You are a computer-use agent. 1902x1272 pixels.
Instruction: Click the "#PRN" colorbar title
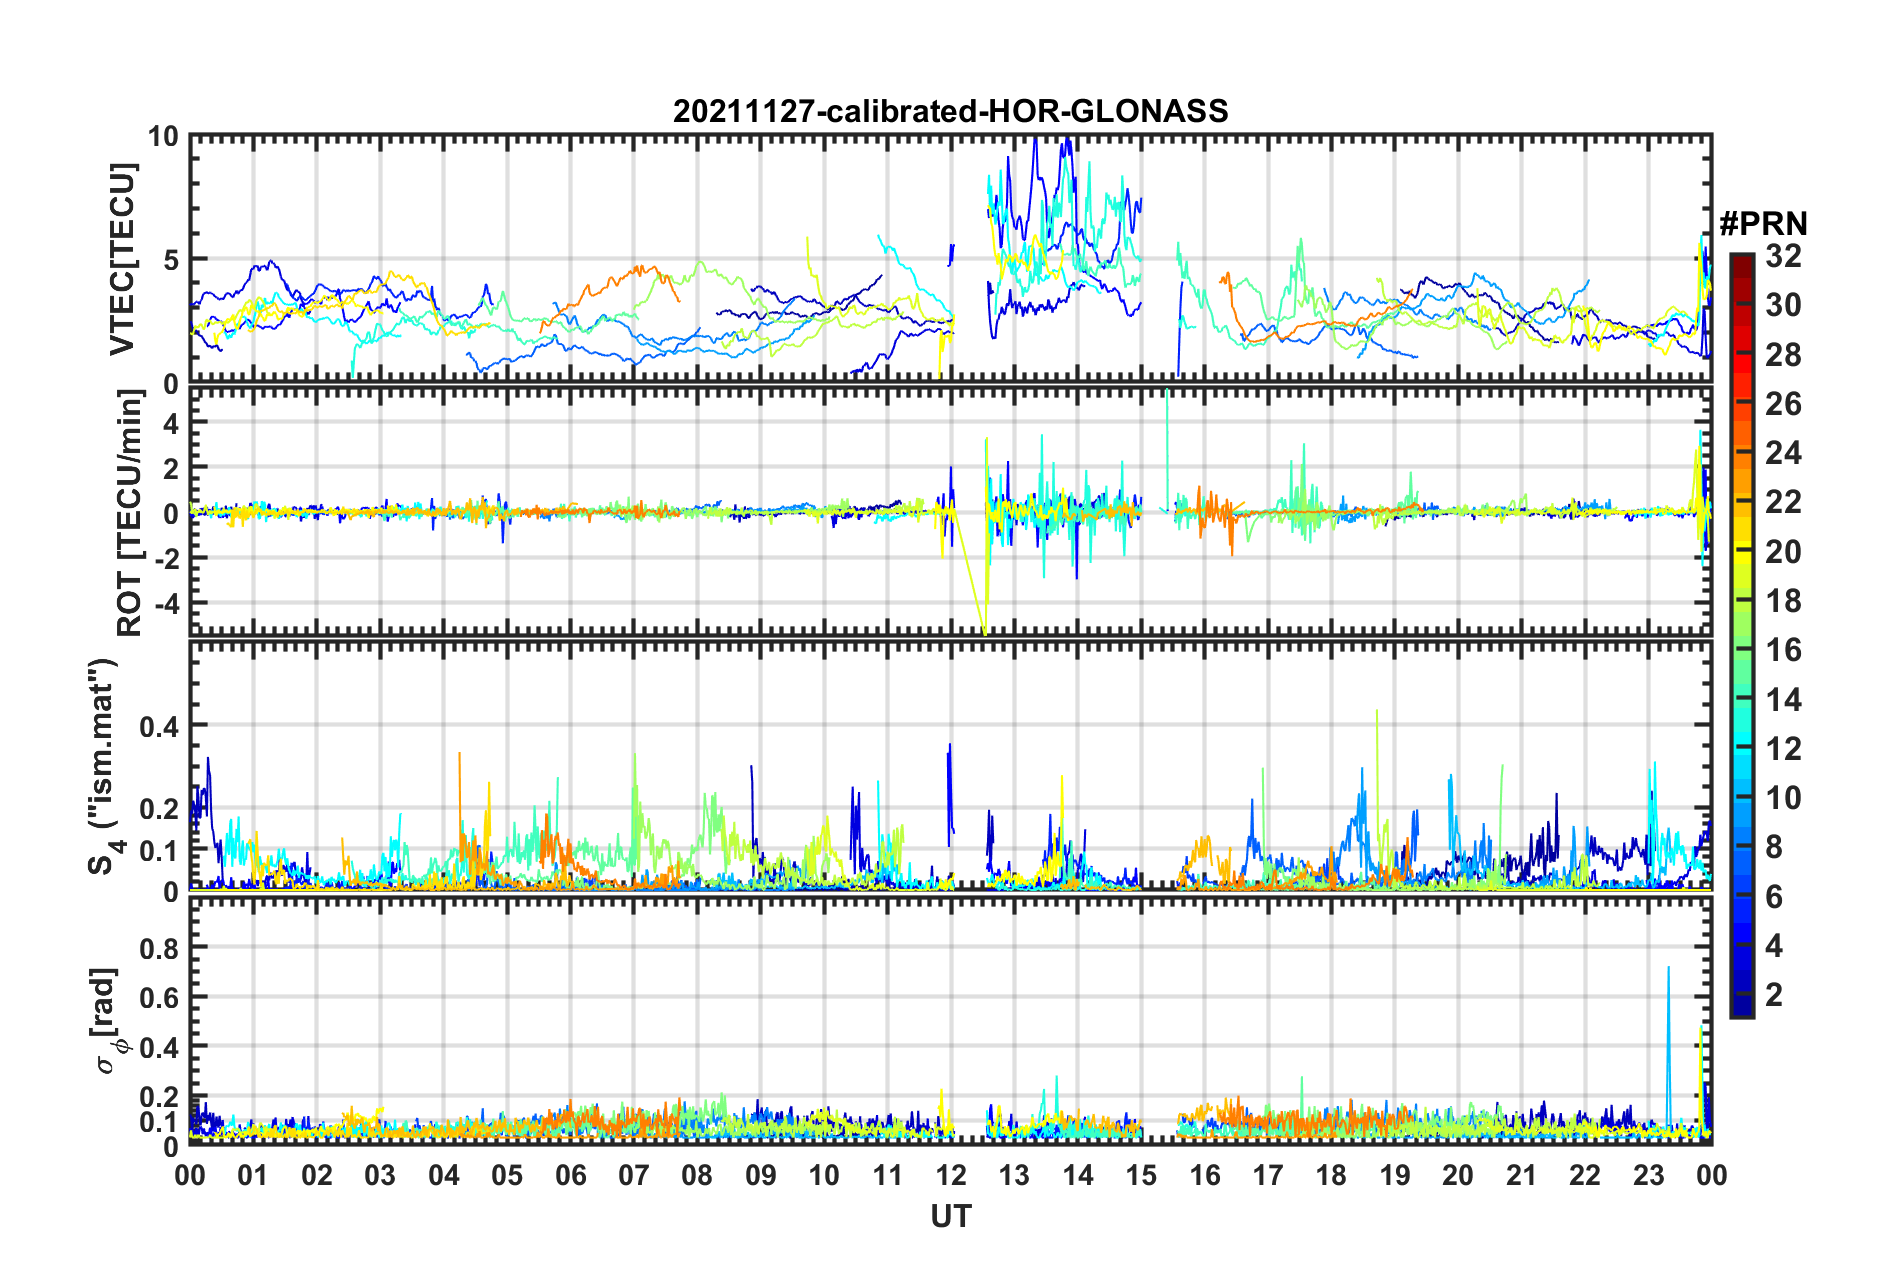(1763, 223)
